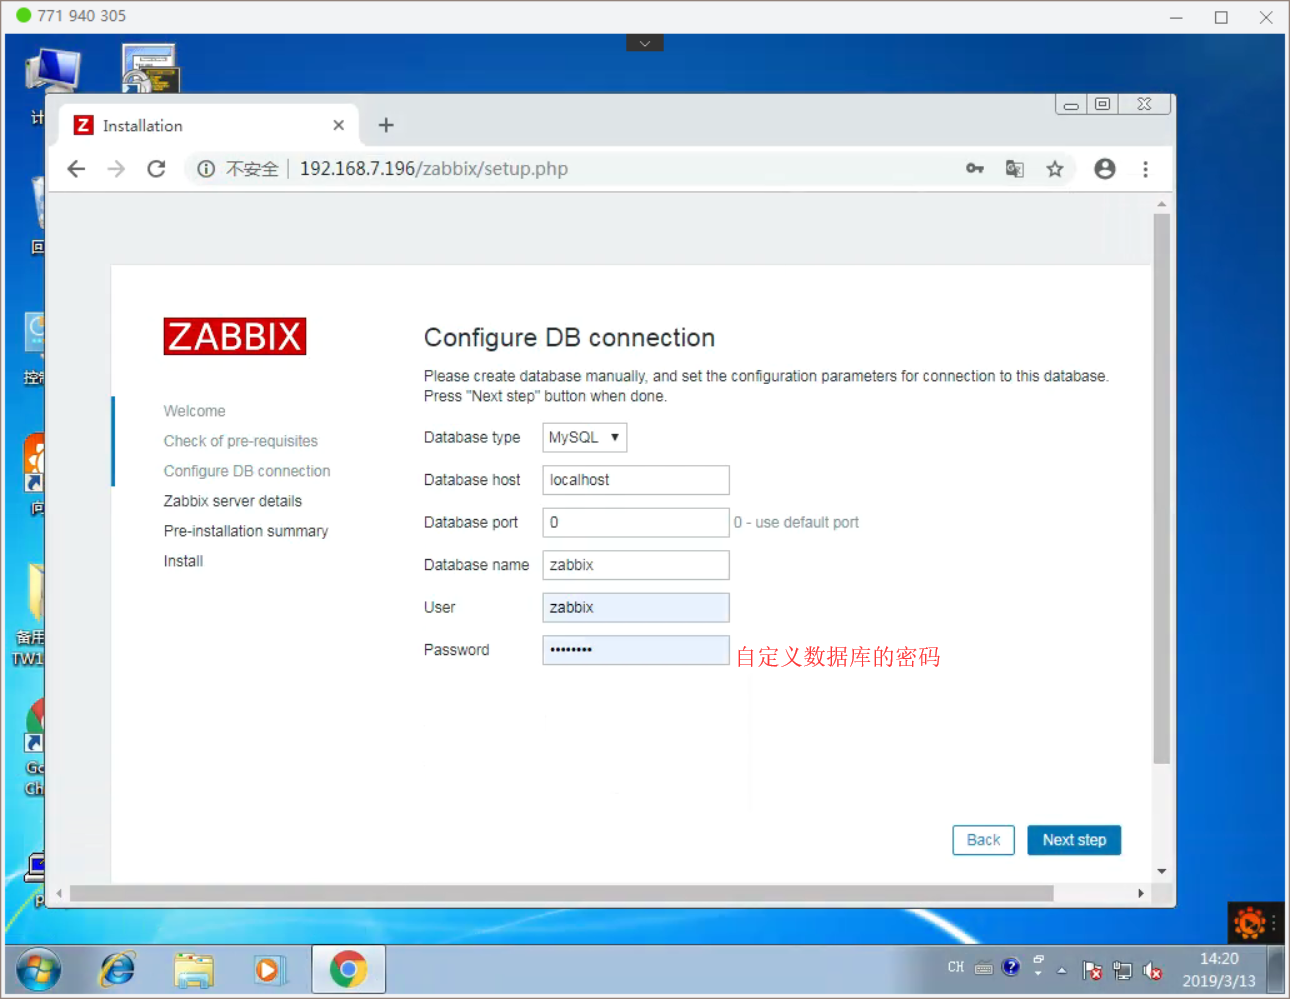The height and width of the screenshot is (999, 1290).
Task: Select Welcome step in sidebar
Action: (195, 411)
